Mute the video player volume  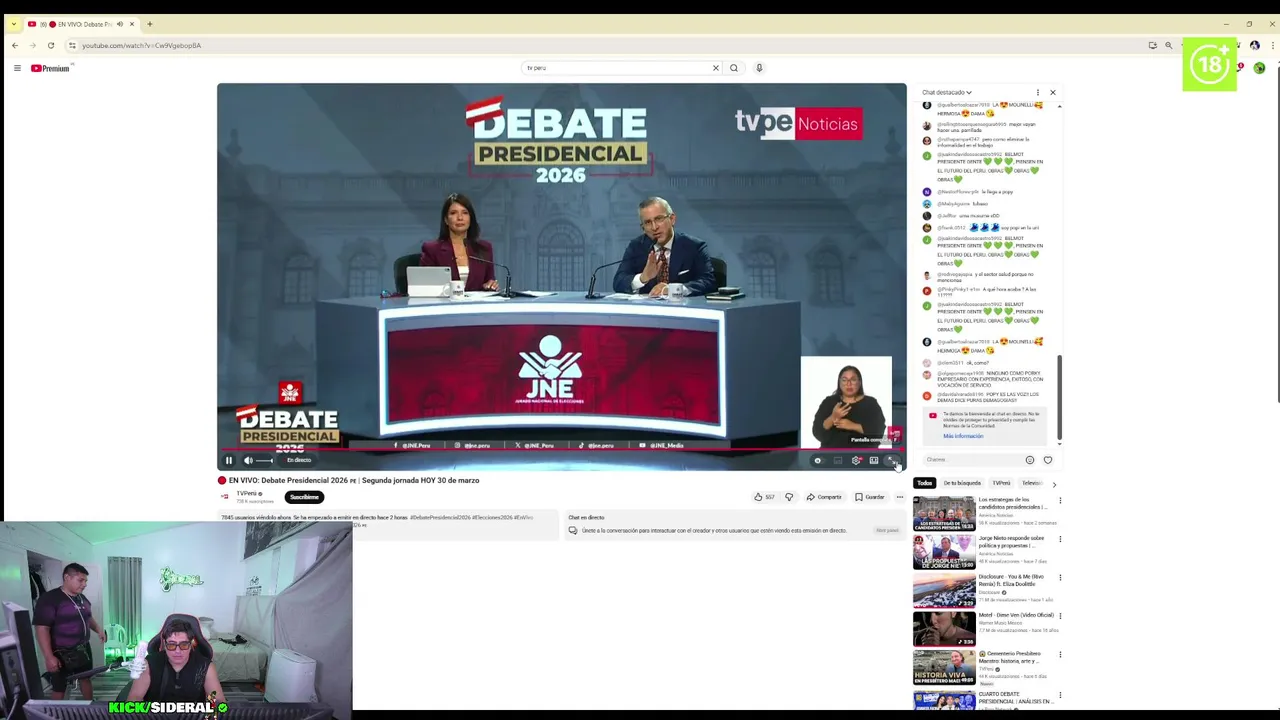(248, 460)
